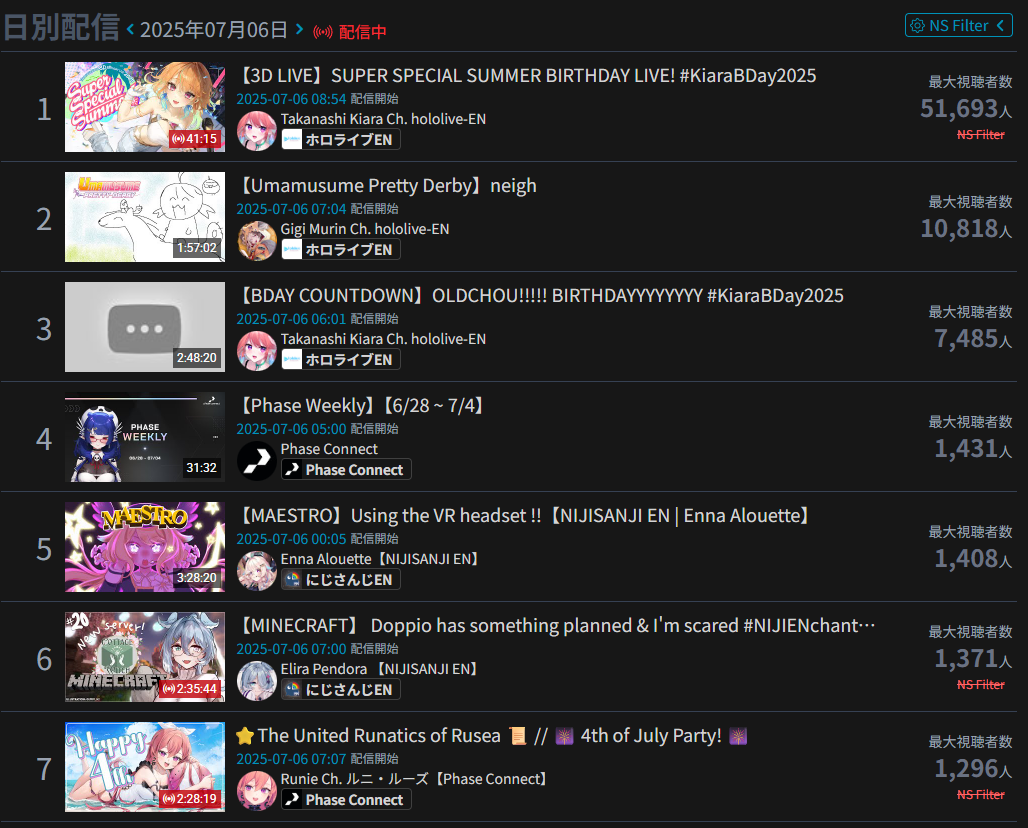Click Enna Alouette's channel avatar icon
This screenshot has height=828, width=1028.
tap(256, 571)
